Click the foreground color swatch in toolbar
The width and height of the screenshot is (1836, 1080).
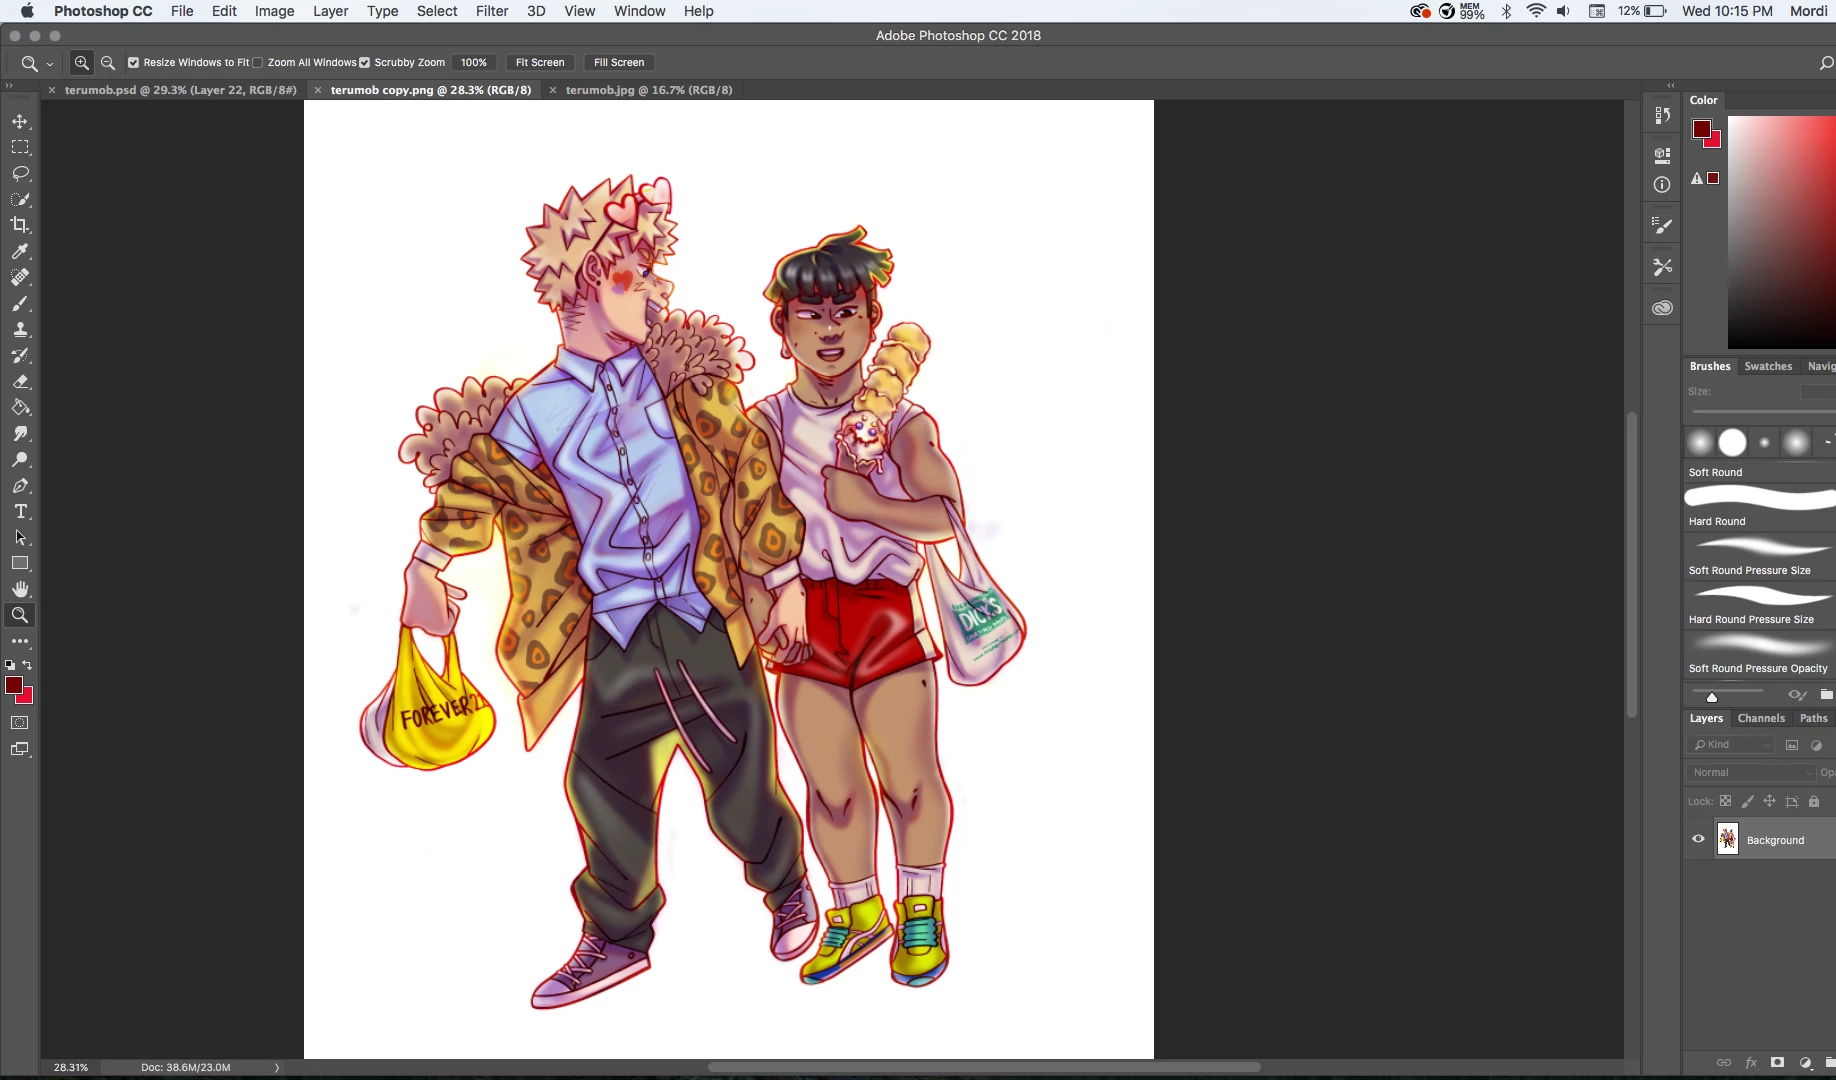(14, 685)
